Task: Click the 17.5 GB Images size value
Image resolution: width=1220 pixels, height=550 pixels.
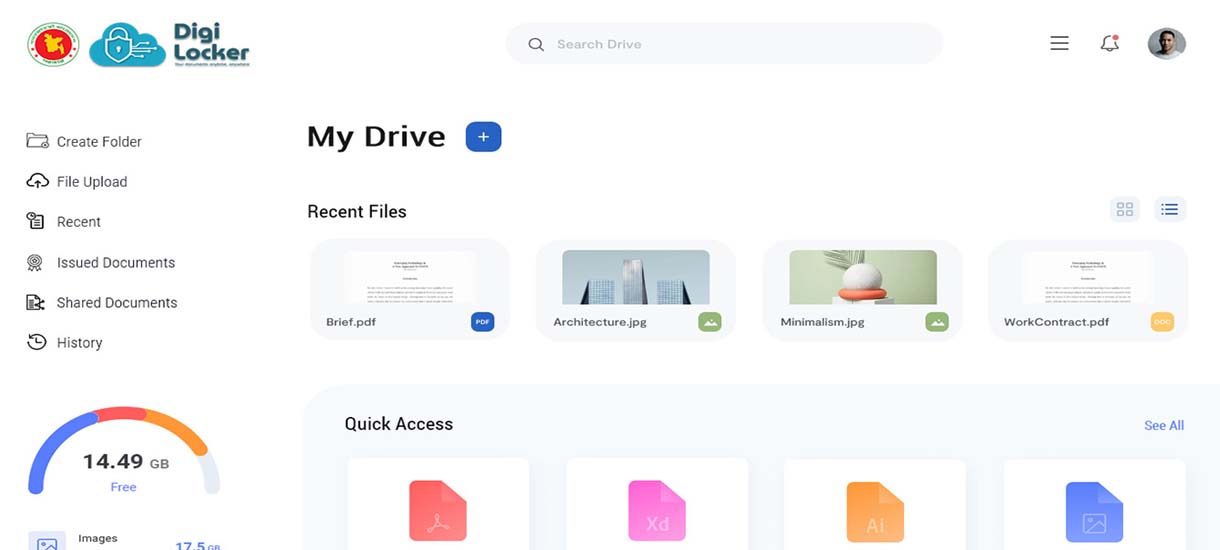Action: [x=198, y=545]
